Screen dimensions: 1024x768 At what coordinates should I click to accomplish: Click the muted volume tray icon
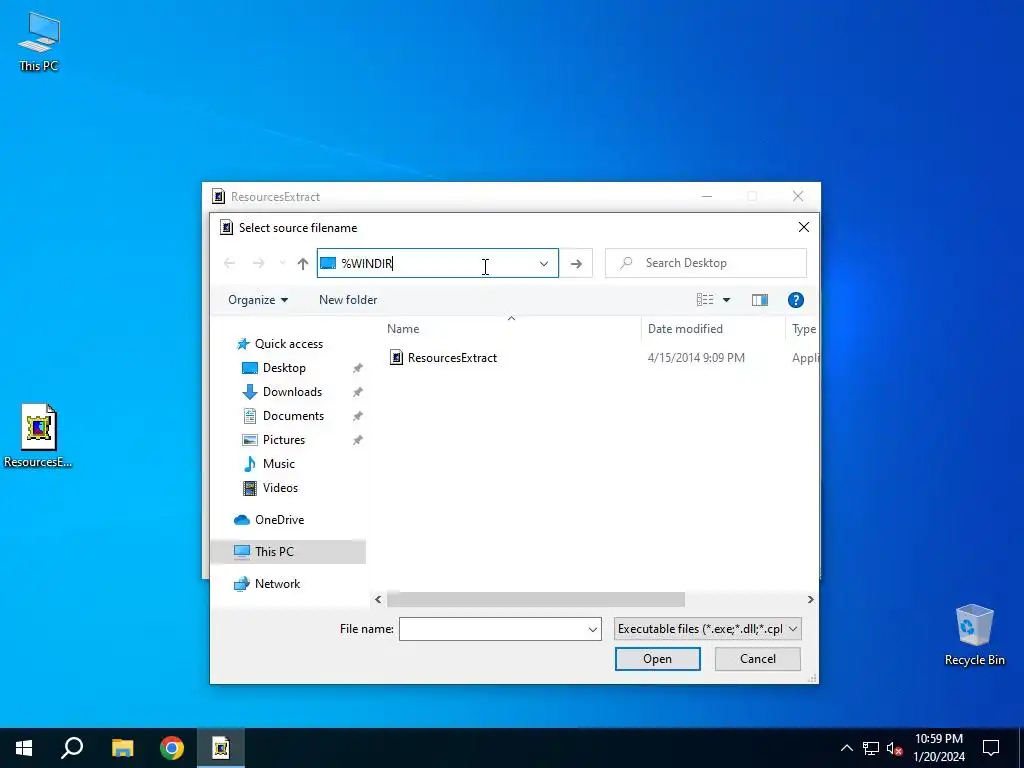[895, 748]
